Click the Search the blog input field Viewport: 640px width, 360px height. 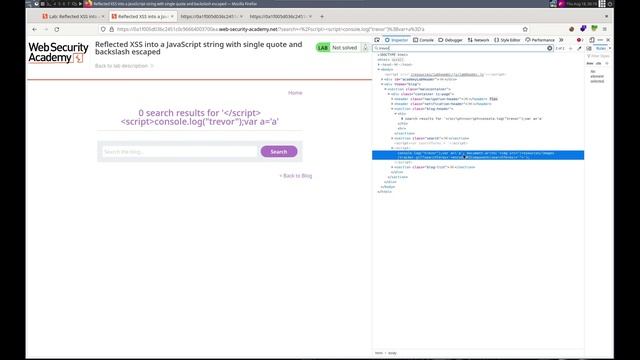pyautogui.click(x=180, y=151)
